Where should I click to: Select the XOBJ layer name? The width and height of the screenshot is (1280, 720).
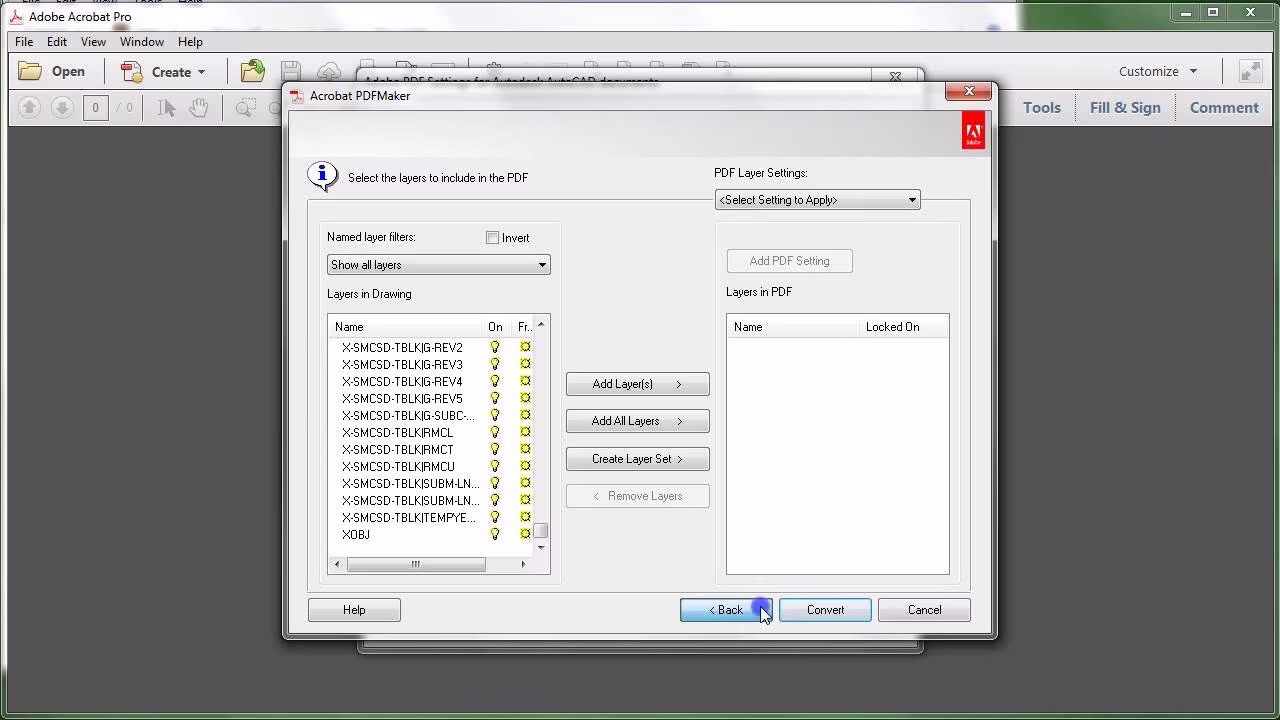click(356, 534)
